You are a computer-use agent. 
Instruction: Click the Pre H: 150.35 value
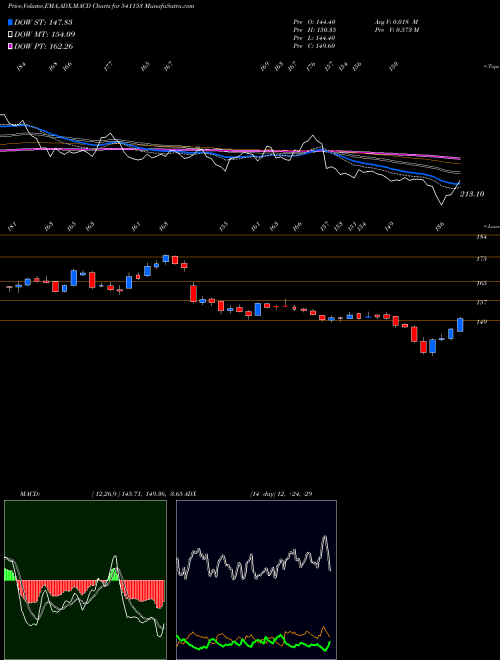(x=314, y=30)
